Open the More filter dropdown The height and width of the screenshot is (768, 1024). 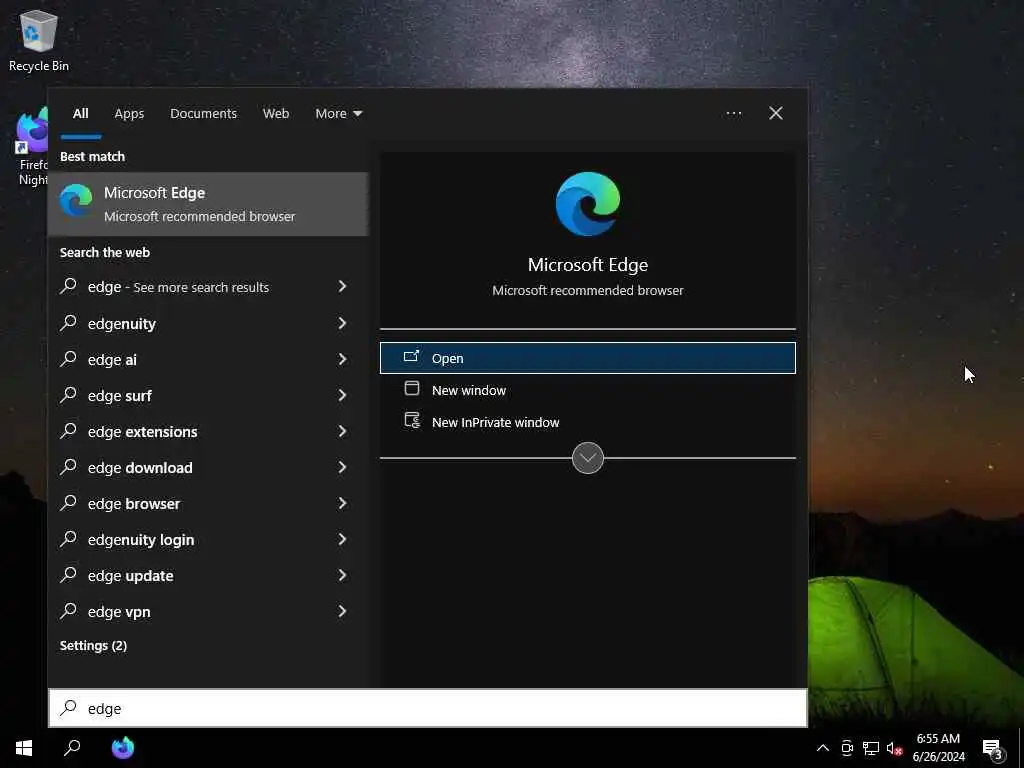pyautogui.click(x=338, y=114)
